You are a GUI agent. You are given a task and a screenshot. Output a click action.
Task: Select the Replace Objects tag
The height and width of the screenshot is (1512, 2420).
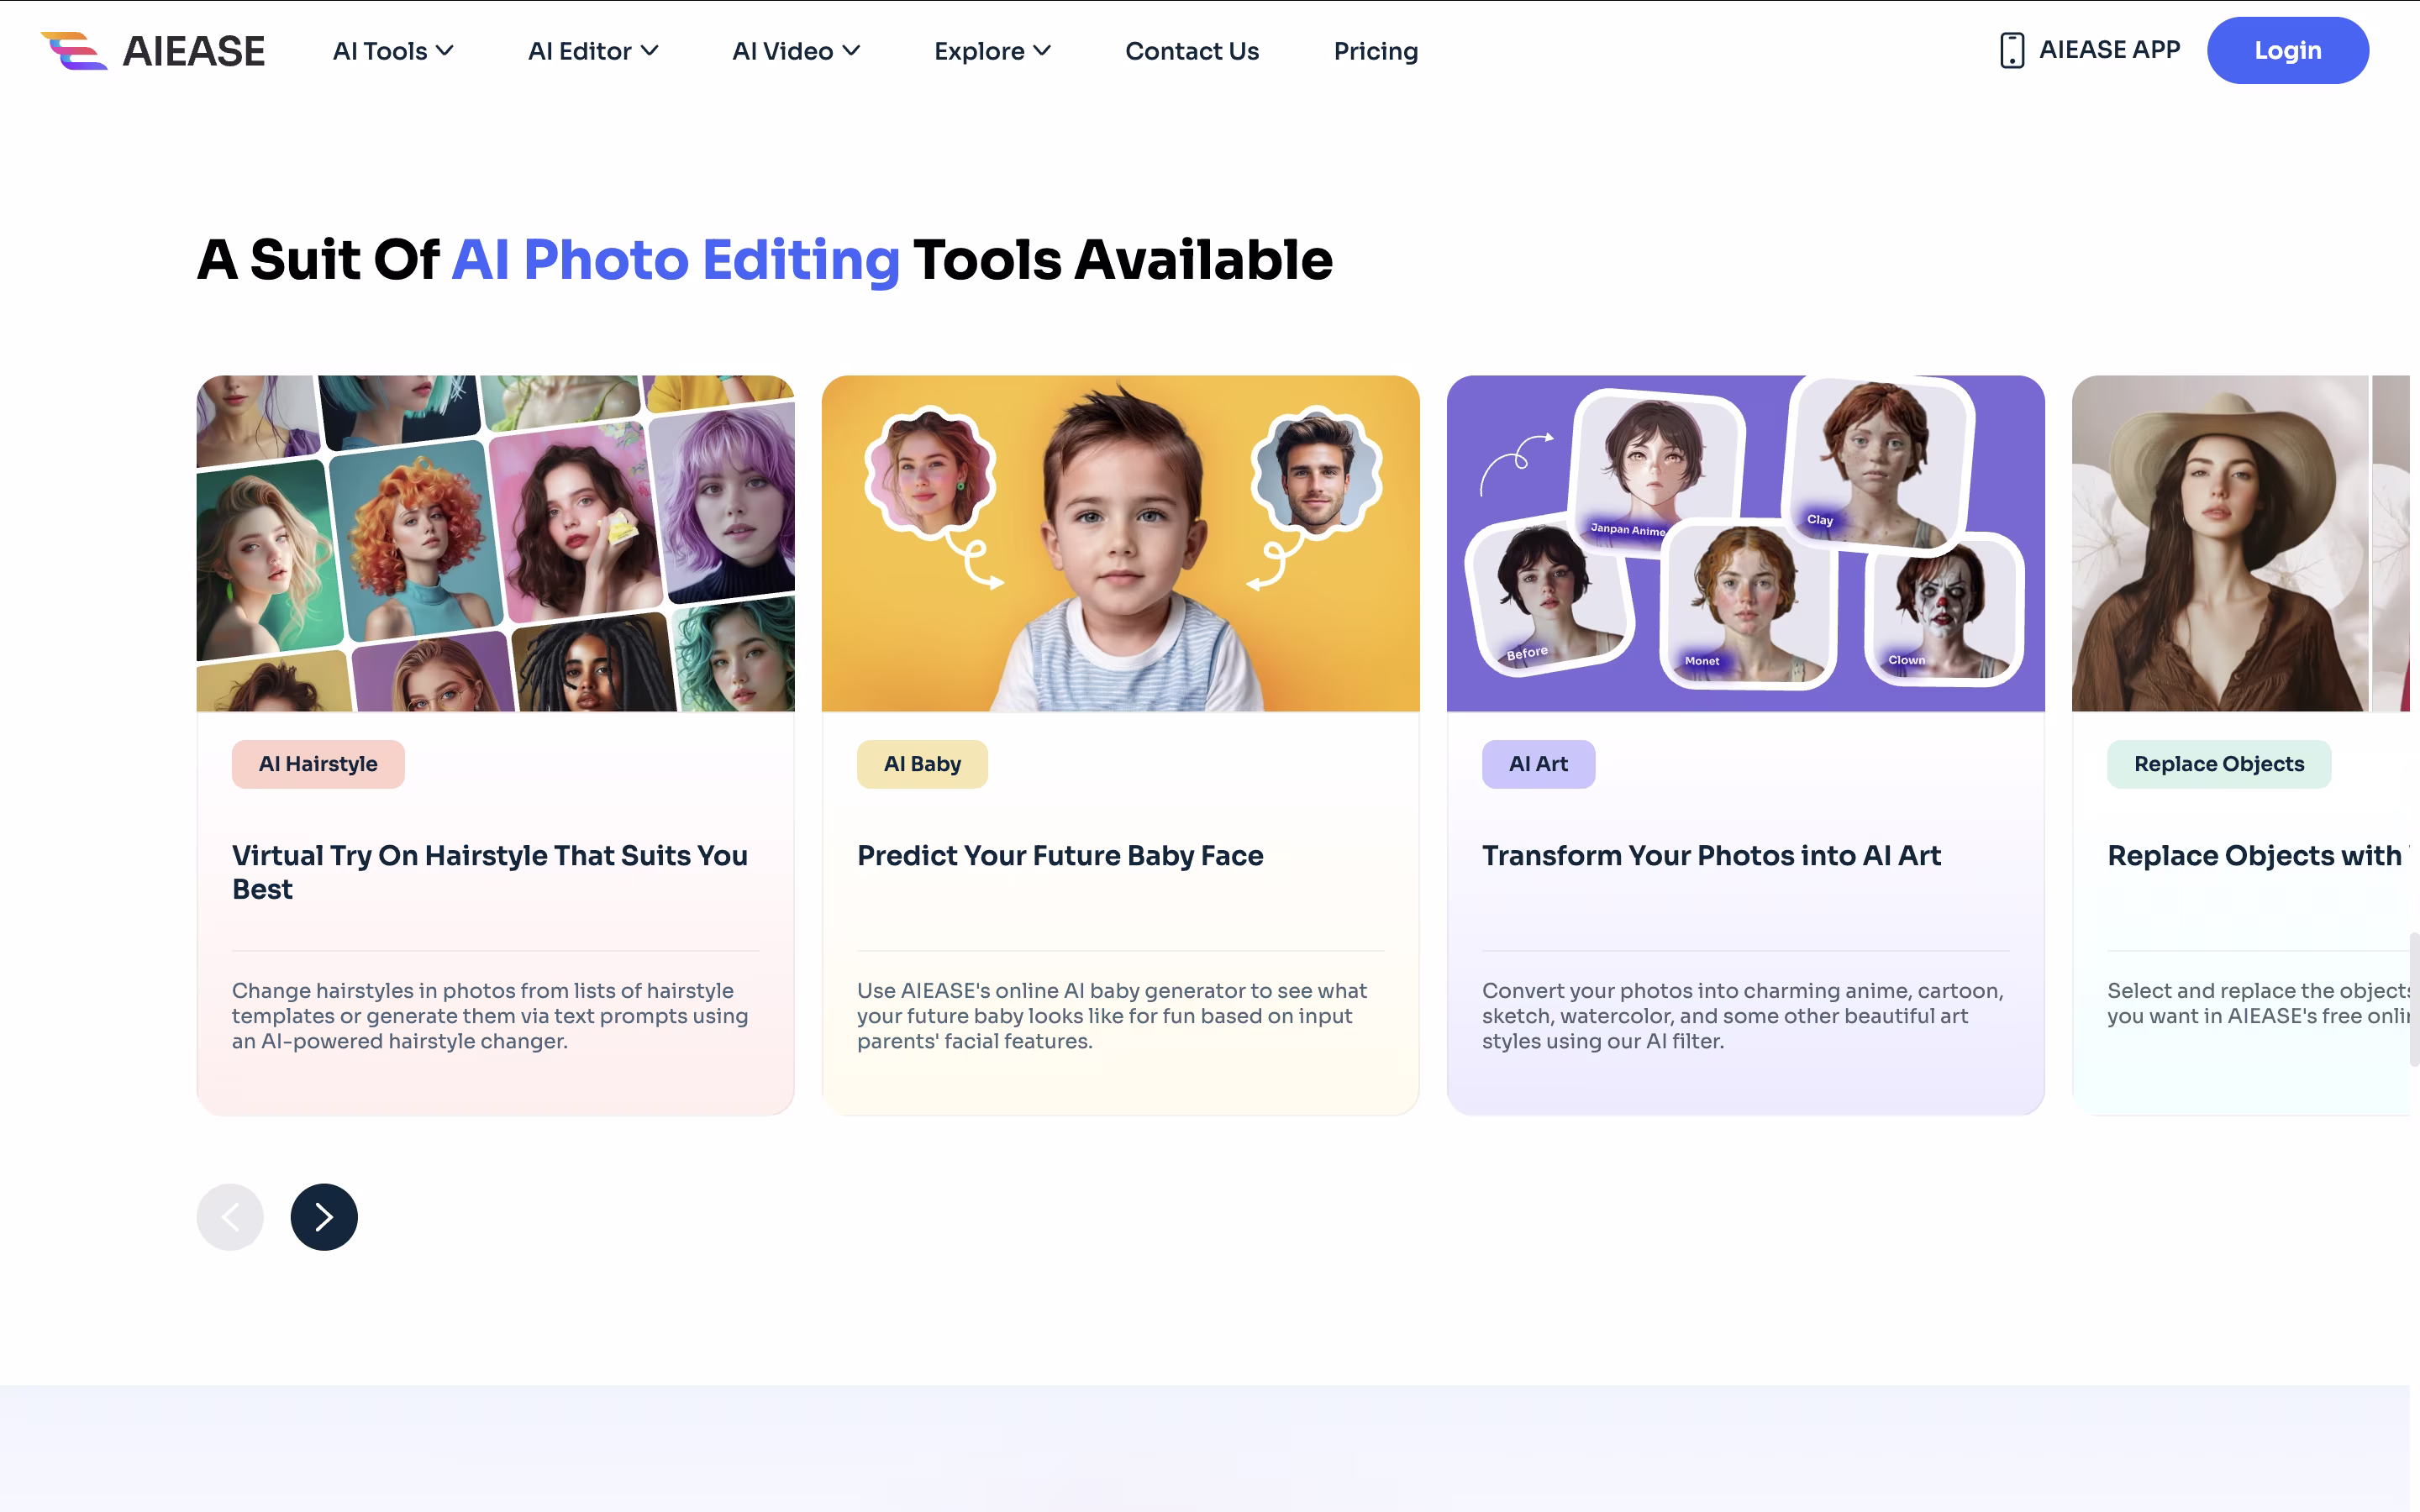[2219, 764]
